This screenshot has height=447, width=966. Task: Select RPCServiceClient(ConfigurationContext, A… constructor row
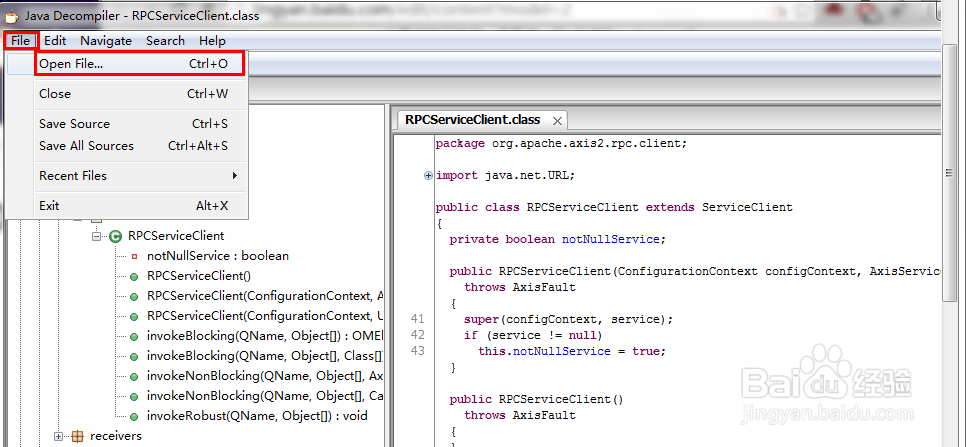click(265, 297)
